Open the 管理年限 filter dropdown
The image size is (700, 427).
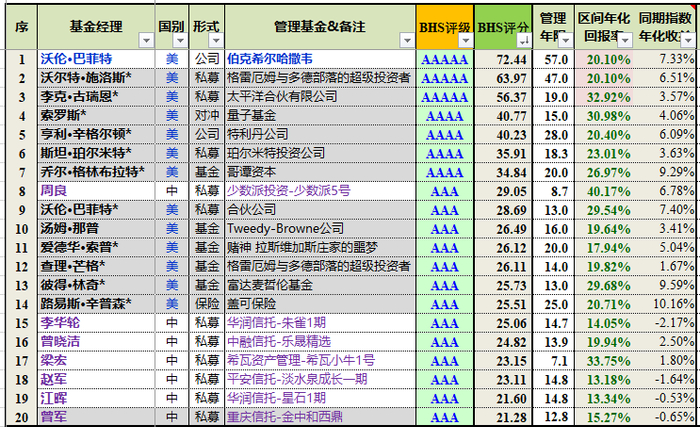point(566,41)
